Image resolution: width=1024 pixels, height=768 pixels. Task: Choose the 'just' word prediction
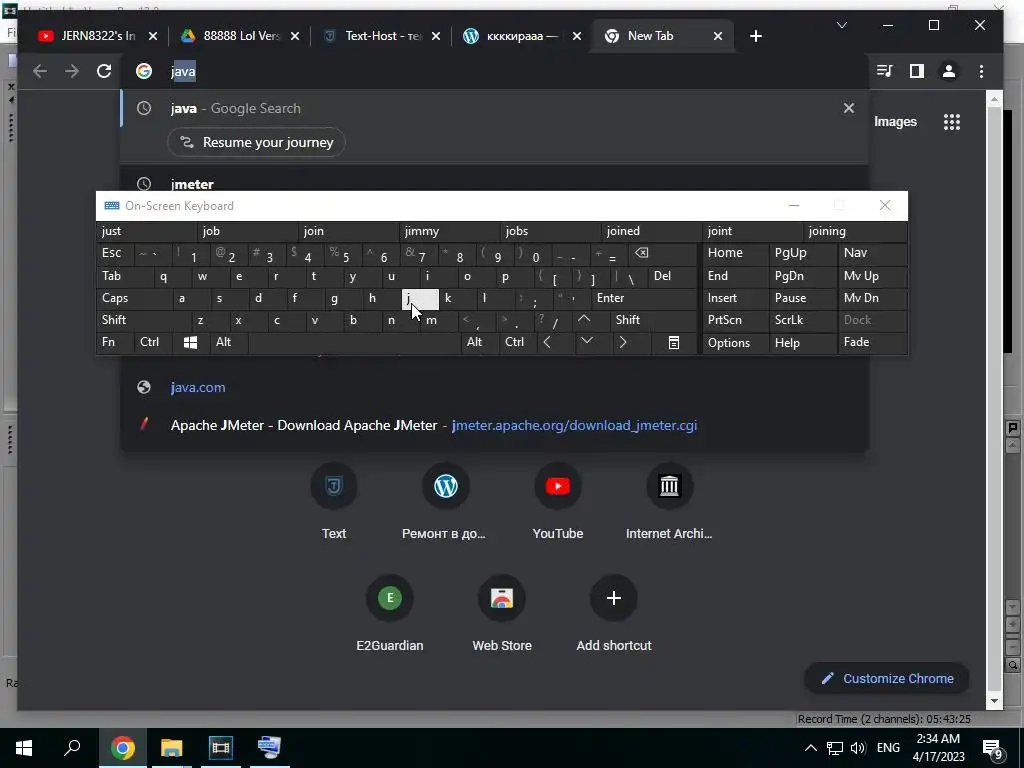pyautogui.click(x=146, y=231)
